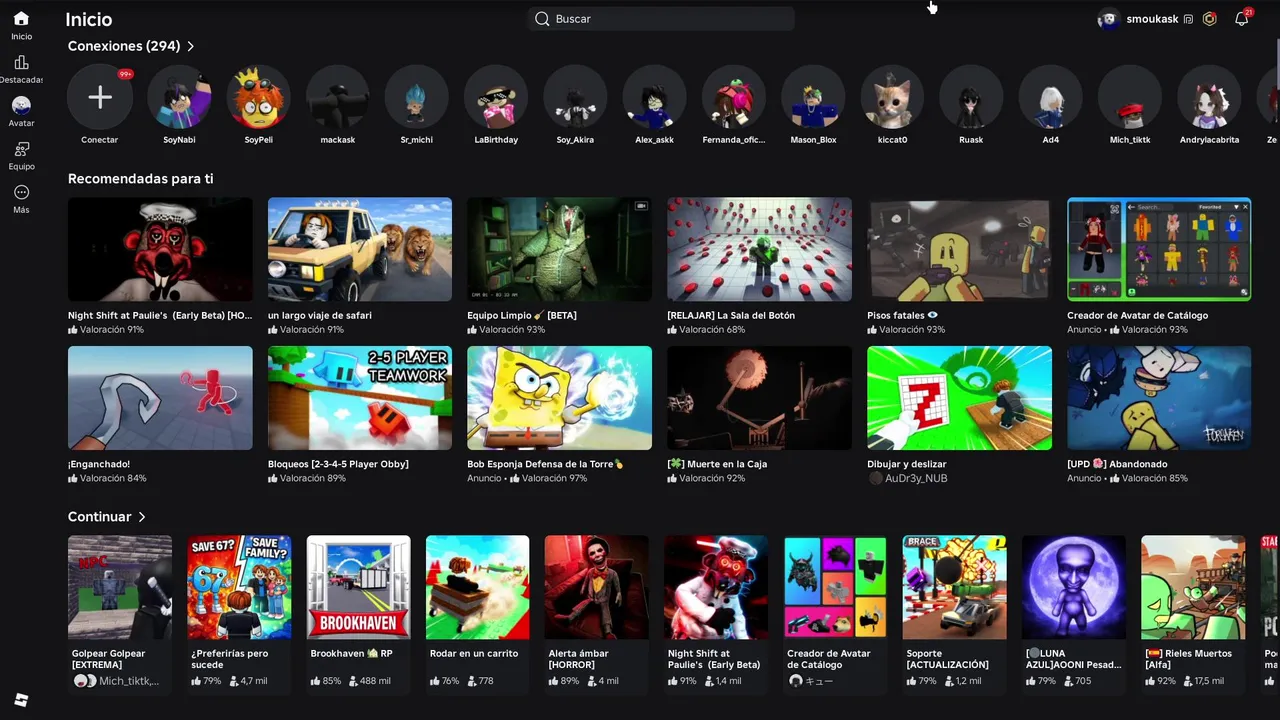The height and width of the screenshot is (720, 1280).
Task: Continue Alerta ámbar [HORROR] game
Action: (597, 614)
